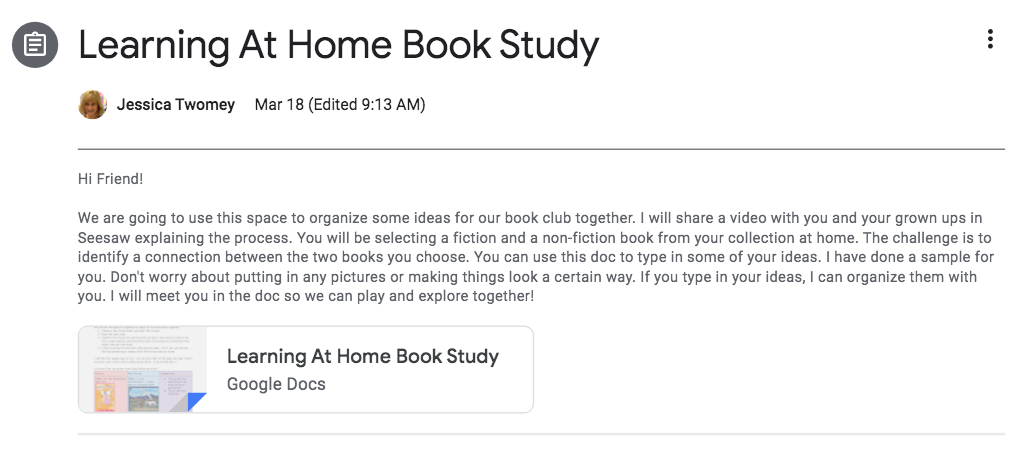
Task: Click the author name Jessica Twomey
Action: click(x=175, y=104)
